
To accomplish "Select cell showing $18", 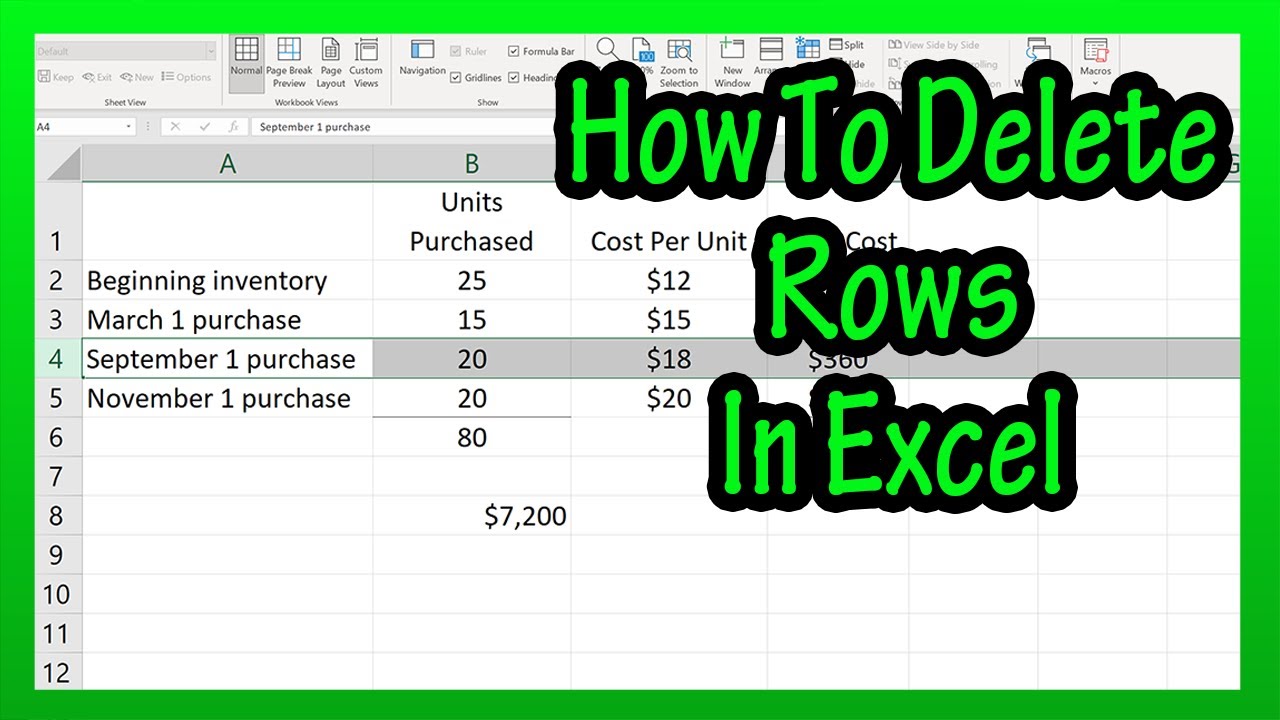I will pyautogui.click(x=669, y=359).
